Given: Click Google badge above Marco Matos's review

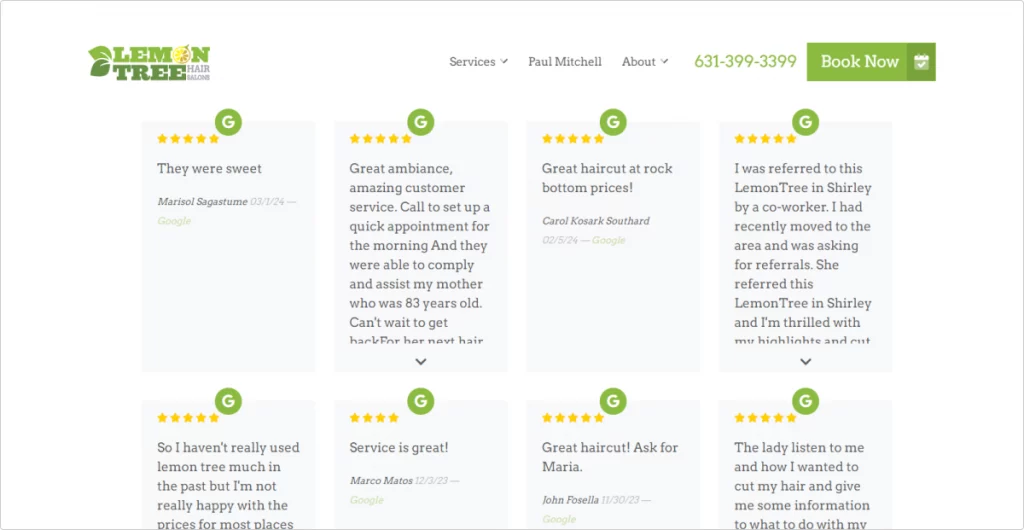Looking at the screenshot, I should click(x=421, y=401).
